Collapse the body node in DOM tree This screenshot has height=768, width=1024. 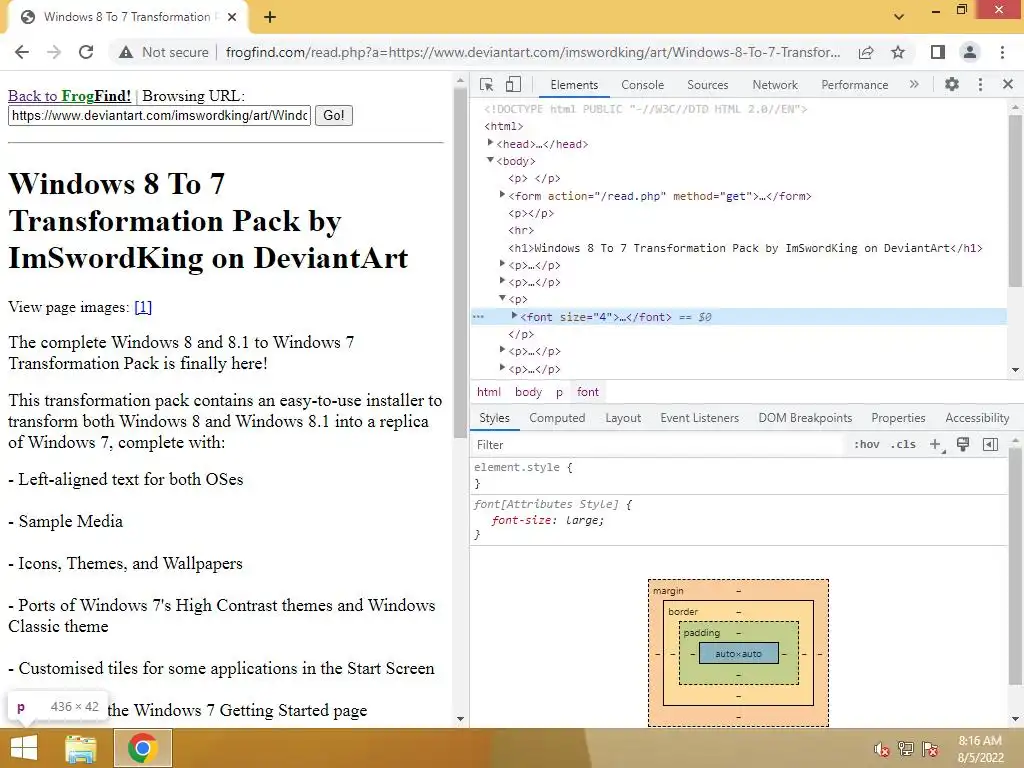tap(490, 160)
